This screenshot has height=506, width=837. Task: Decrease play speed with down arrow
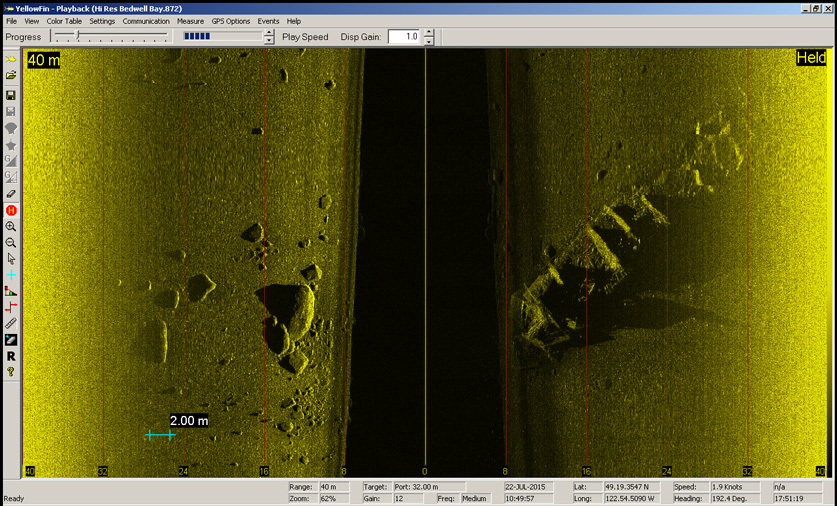(x=269, y=41)
